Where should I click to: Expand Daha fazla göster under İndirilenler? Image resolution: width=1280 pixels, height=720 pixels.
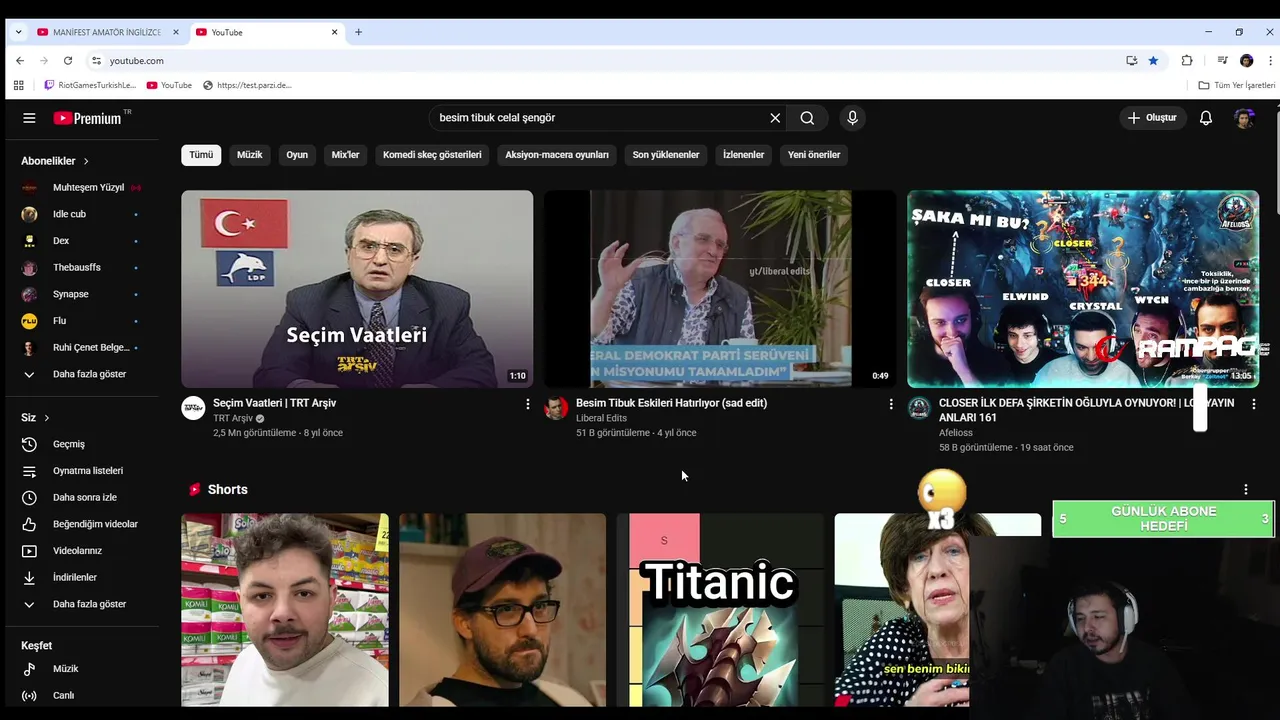click(x=82, y=604)
